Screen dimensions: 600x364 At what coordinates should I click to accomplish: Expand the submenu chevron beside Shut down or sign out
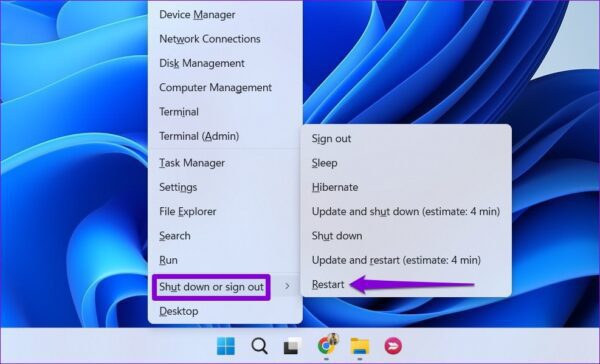pyautogui.click(x=287, y=286)
